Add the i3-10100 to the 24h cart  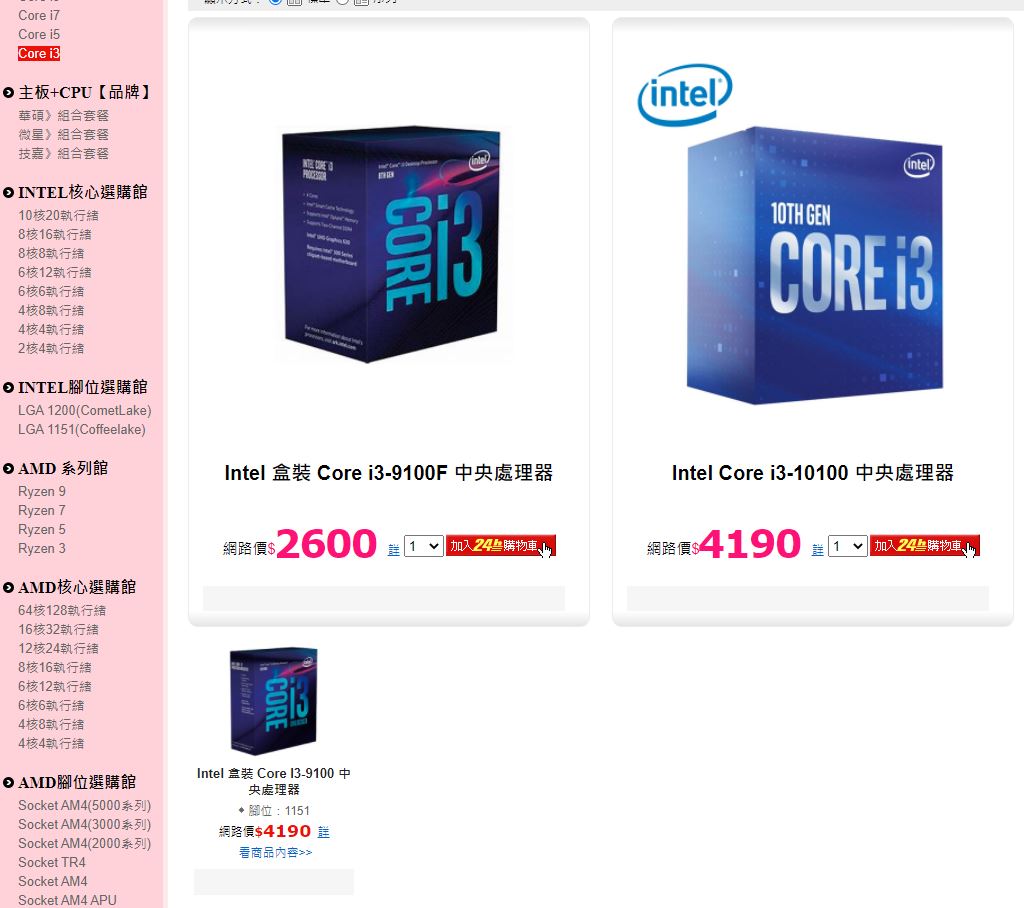tap(924, 546)
